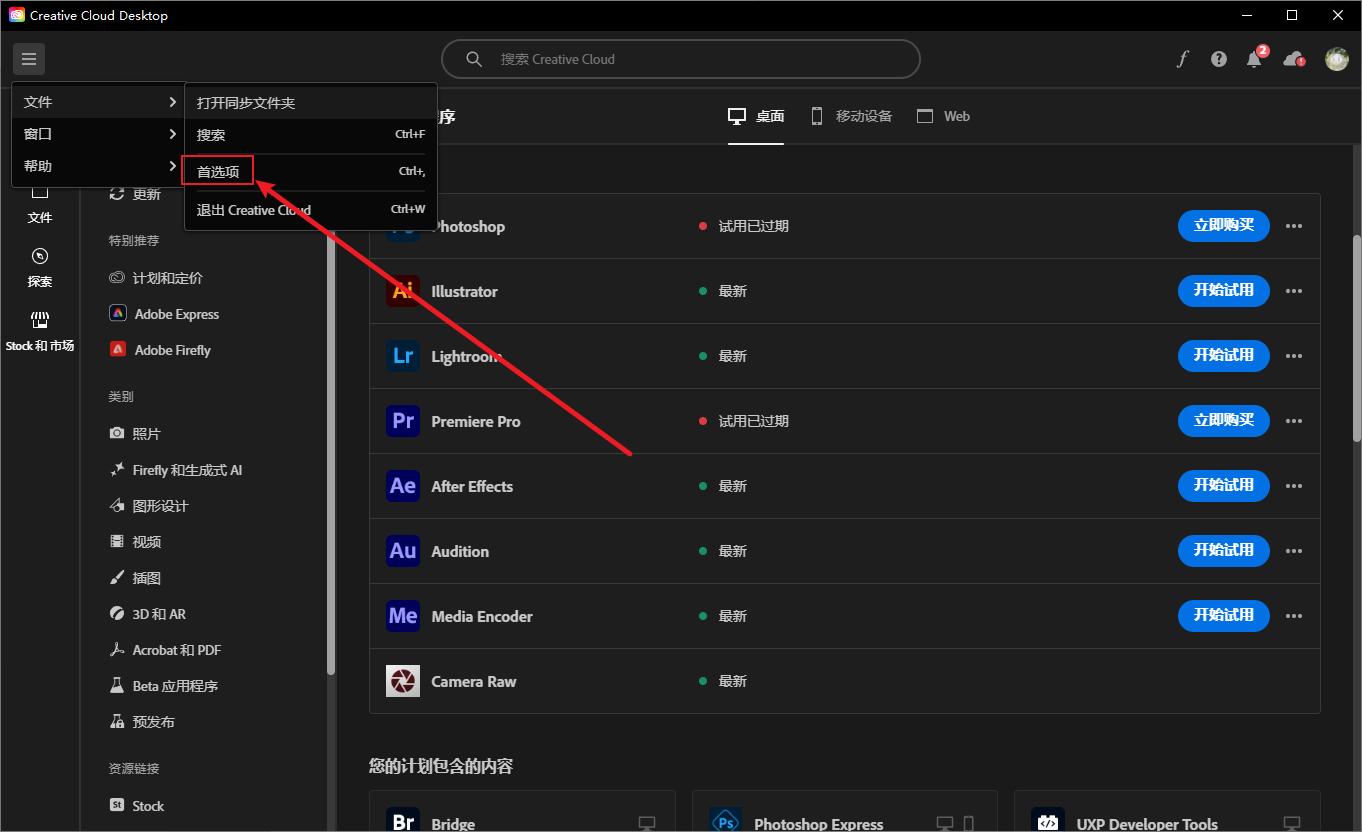Click 开始试用 for Illustrator
Image resolution: width=1362 pixels, height=832 pixels.
(1224, 290)
